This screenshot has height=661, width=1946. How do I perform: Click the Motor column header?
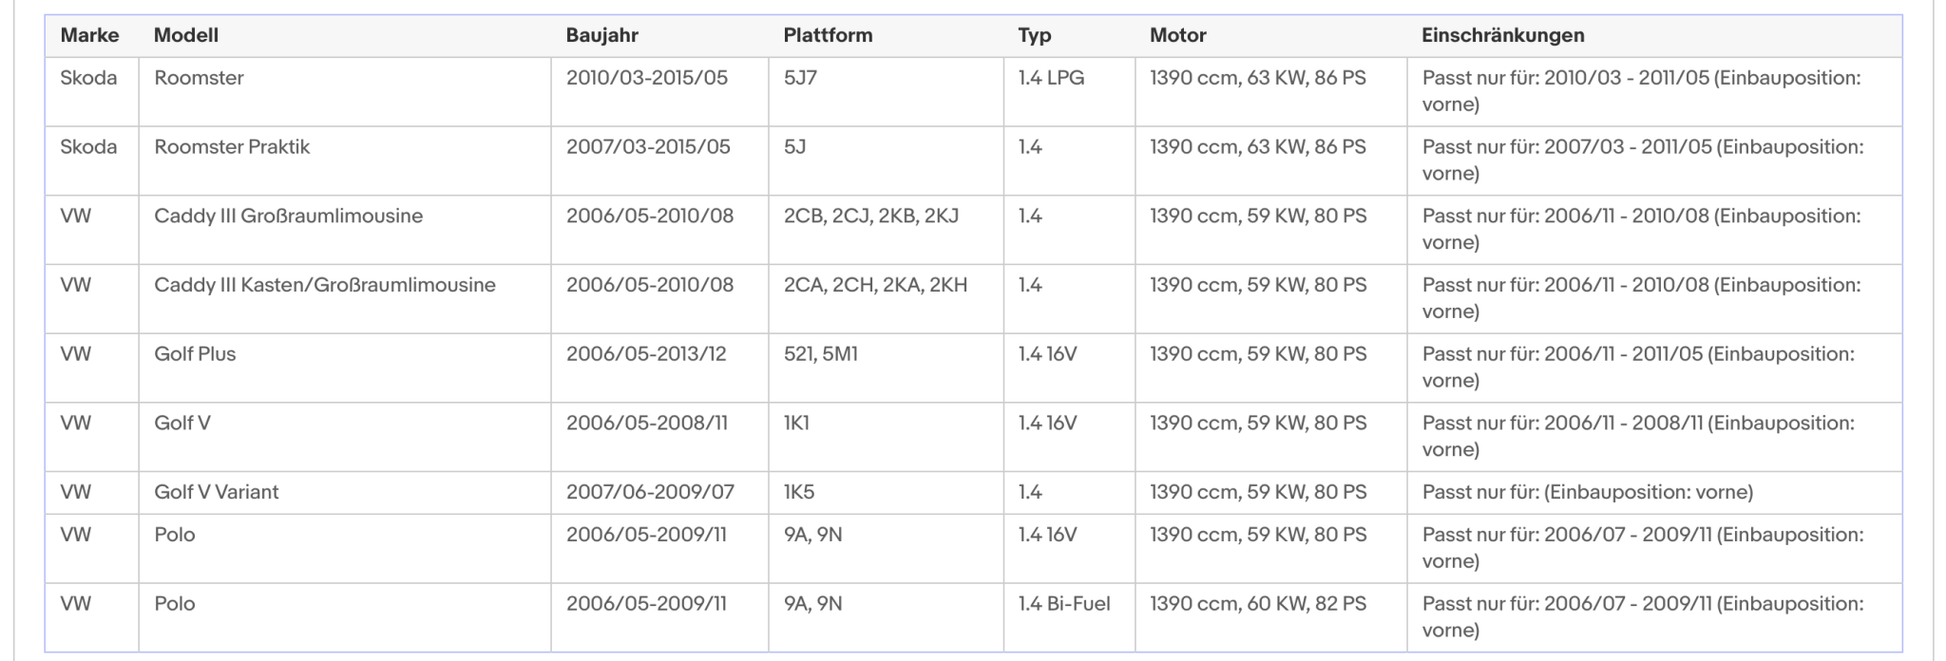pyautogui.click(x=1177, y=36)
